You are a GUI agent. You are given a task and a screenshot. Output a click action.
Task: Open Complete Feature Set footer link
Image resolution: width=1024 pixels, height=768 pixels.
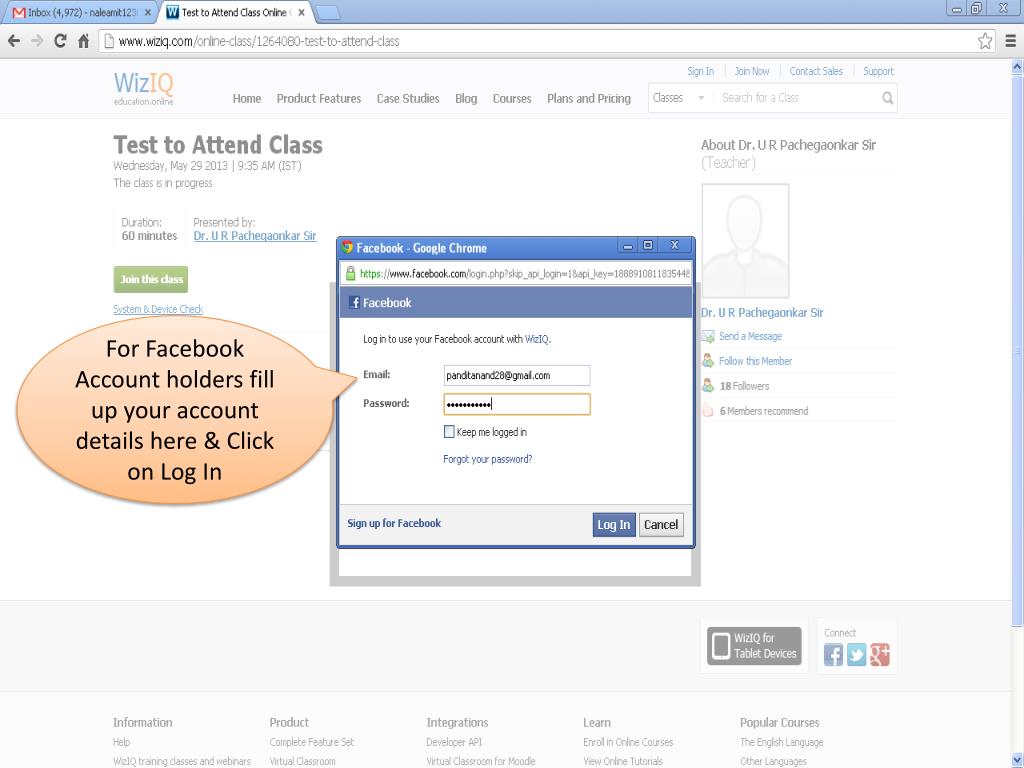pos(312,742)
